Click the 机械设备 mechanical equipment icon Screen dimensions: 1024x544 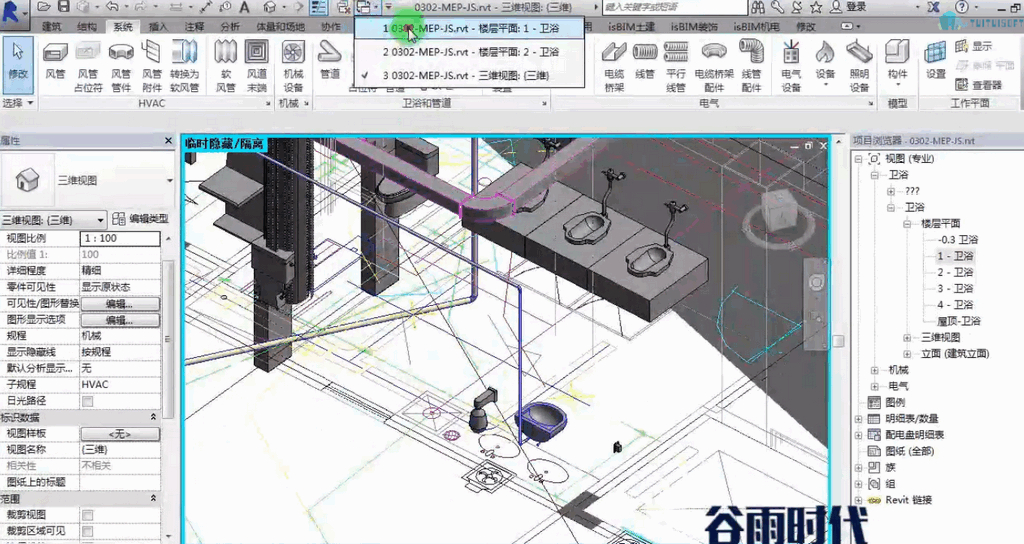(293, 65)
